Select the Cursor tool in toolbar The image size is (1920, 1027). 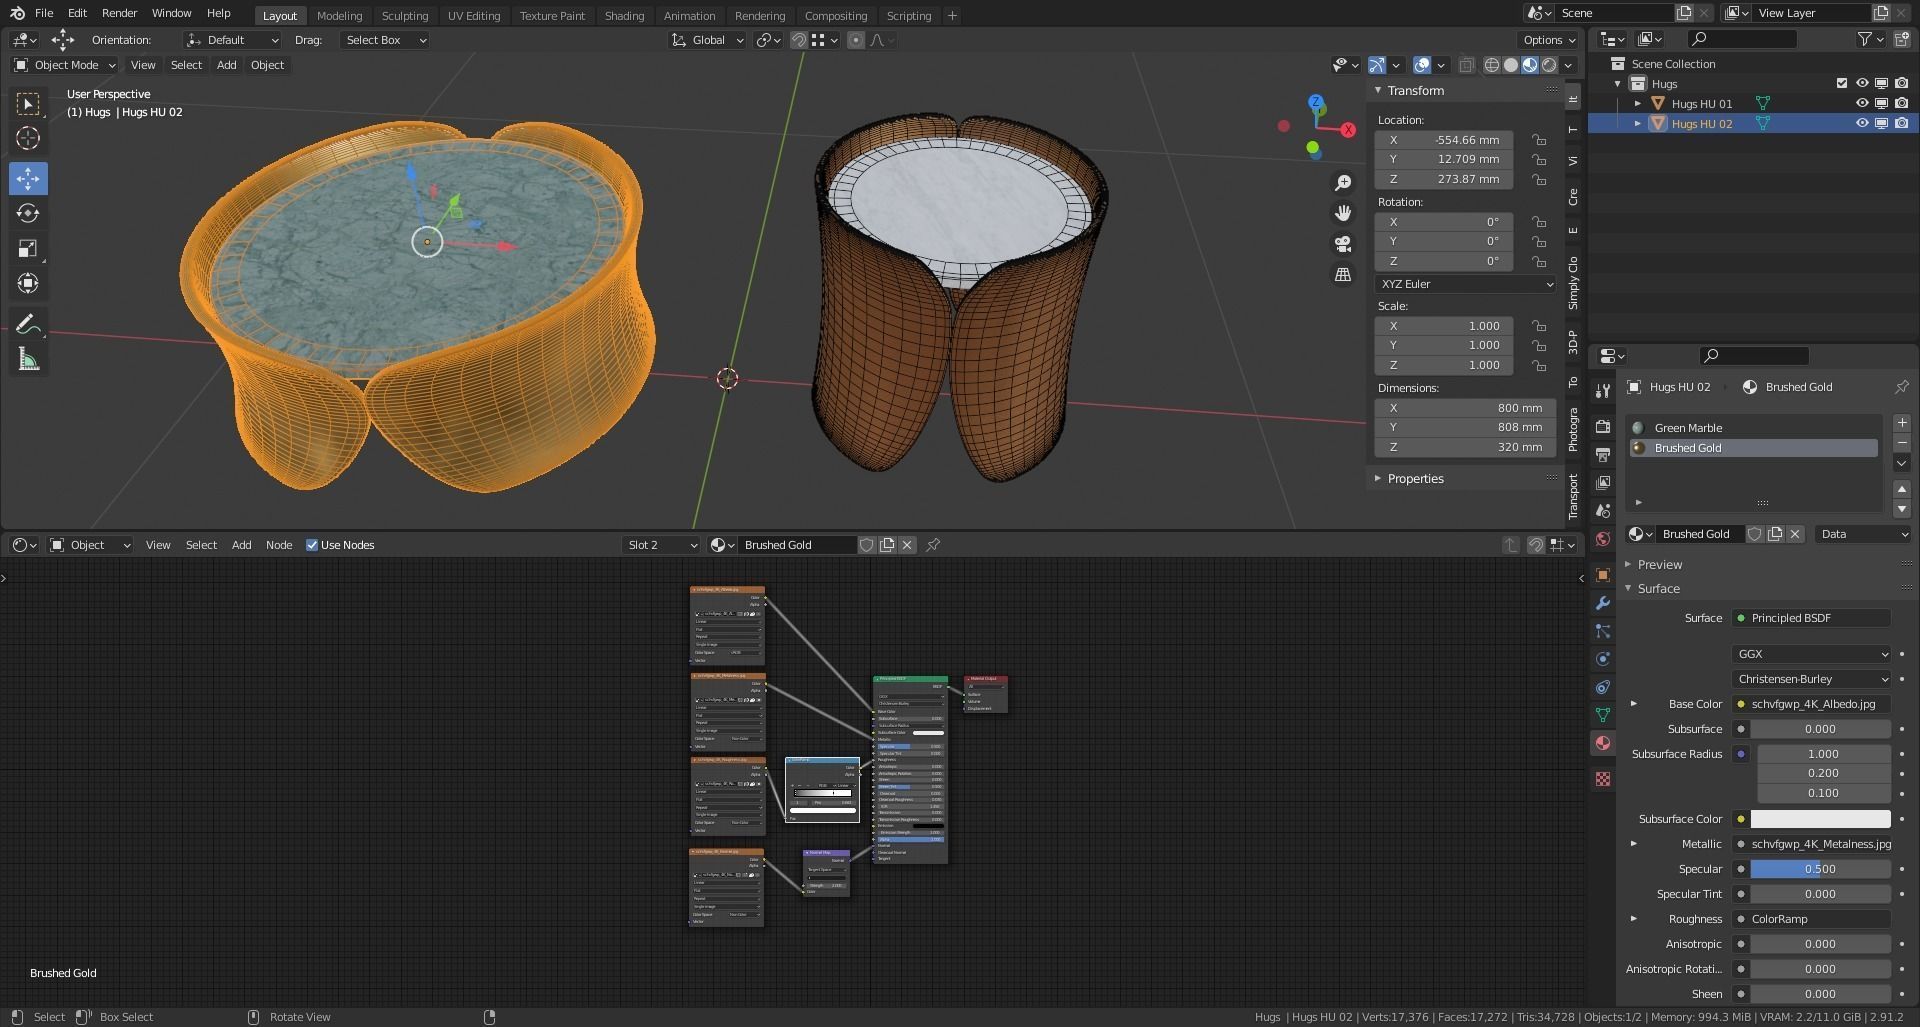(x=28, y=138)
